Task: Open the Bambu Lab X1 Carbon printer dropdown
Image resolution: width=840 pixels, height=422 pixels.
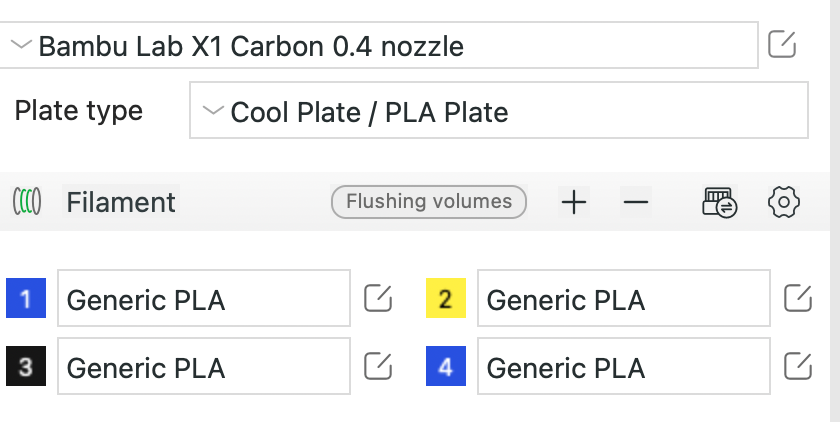Action: (x=378, y=46)
